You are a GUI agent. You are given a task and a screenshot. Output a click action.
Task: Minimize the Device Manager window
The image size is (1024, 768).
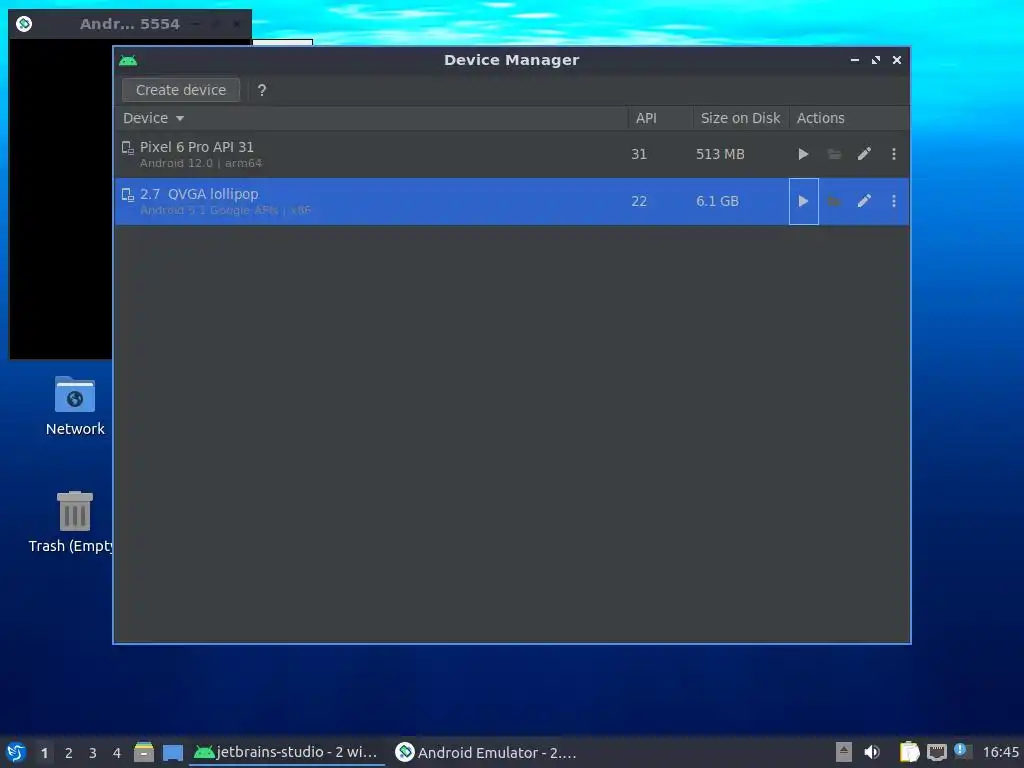pos(854,60)
